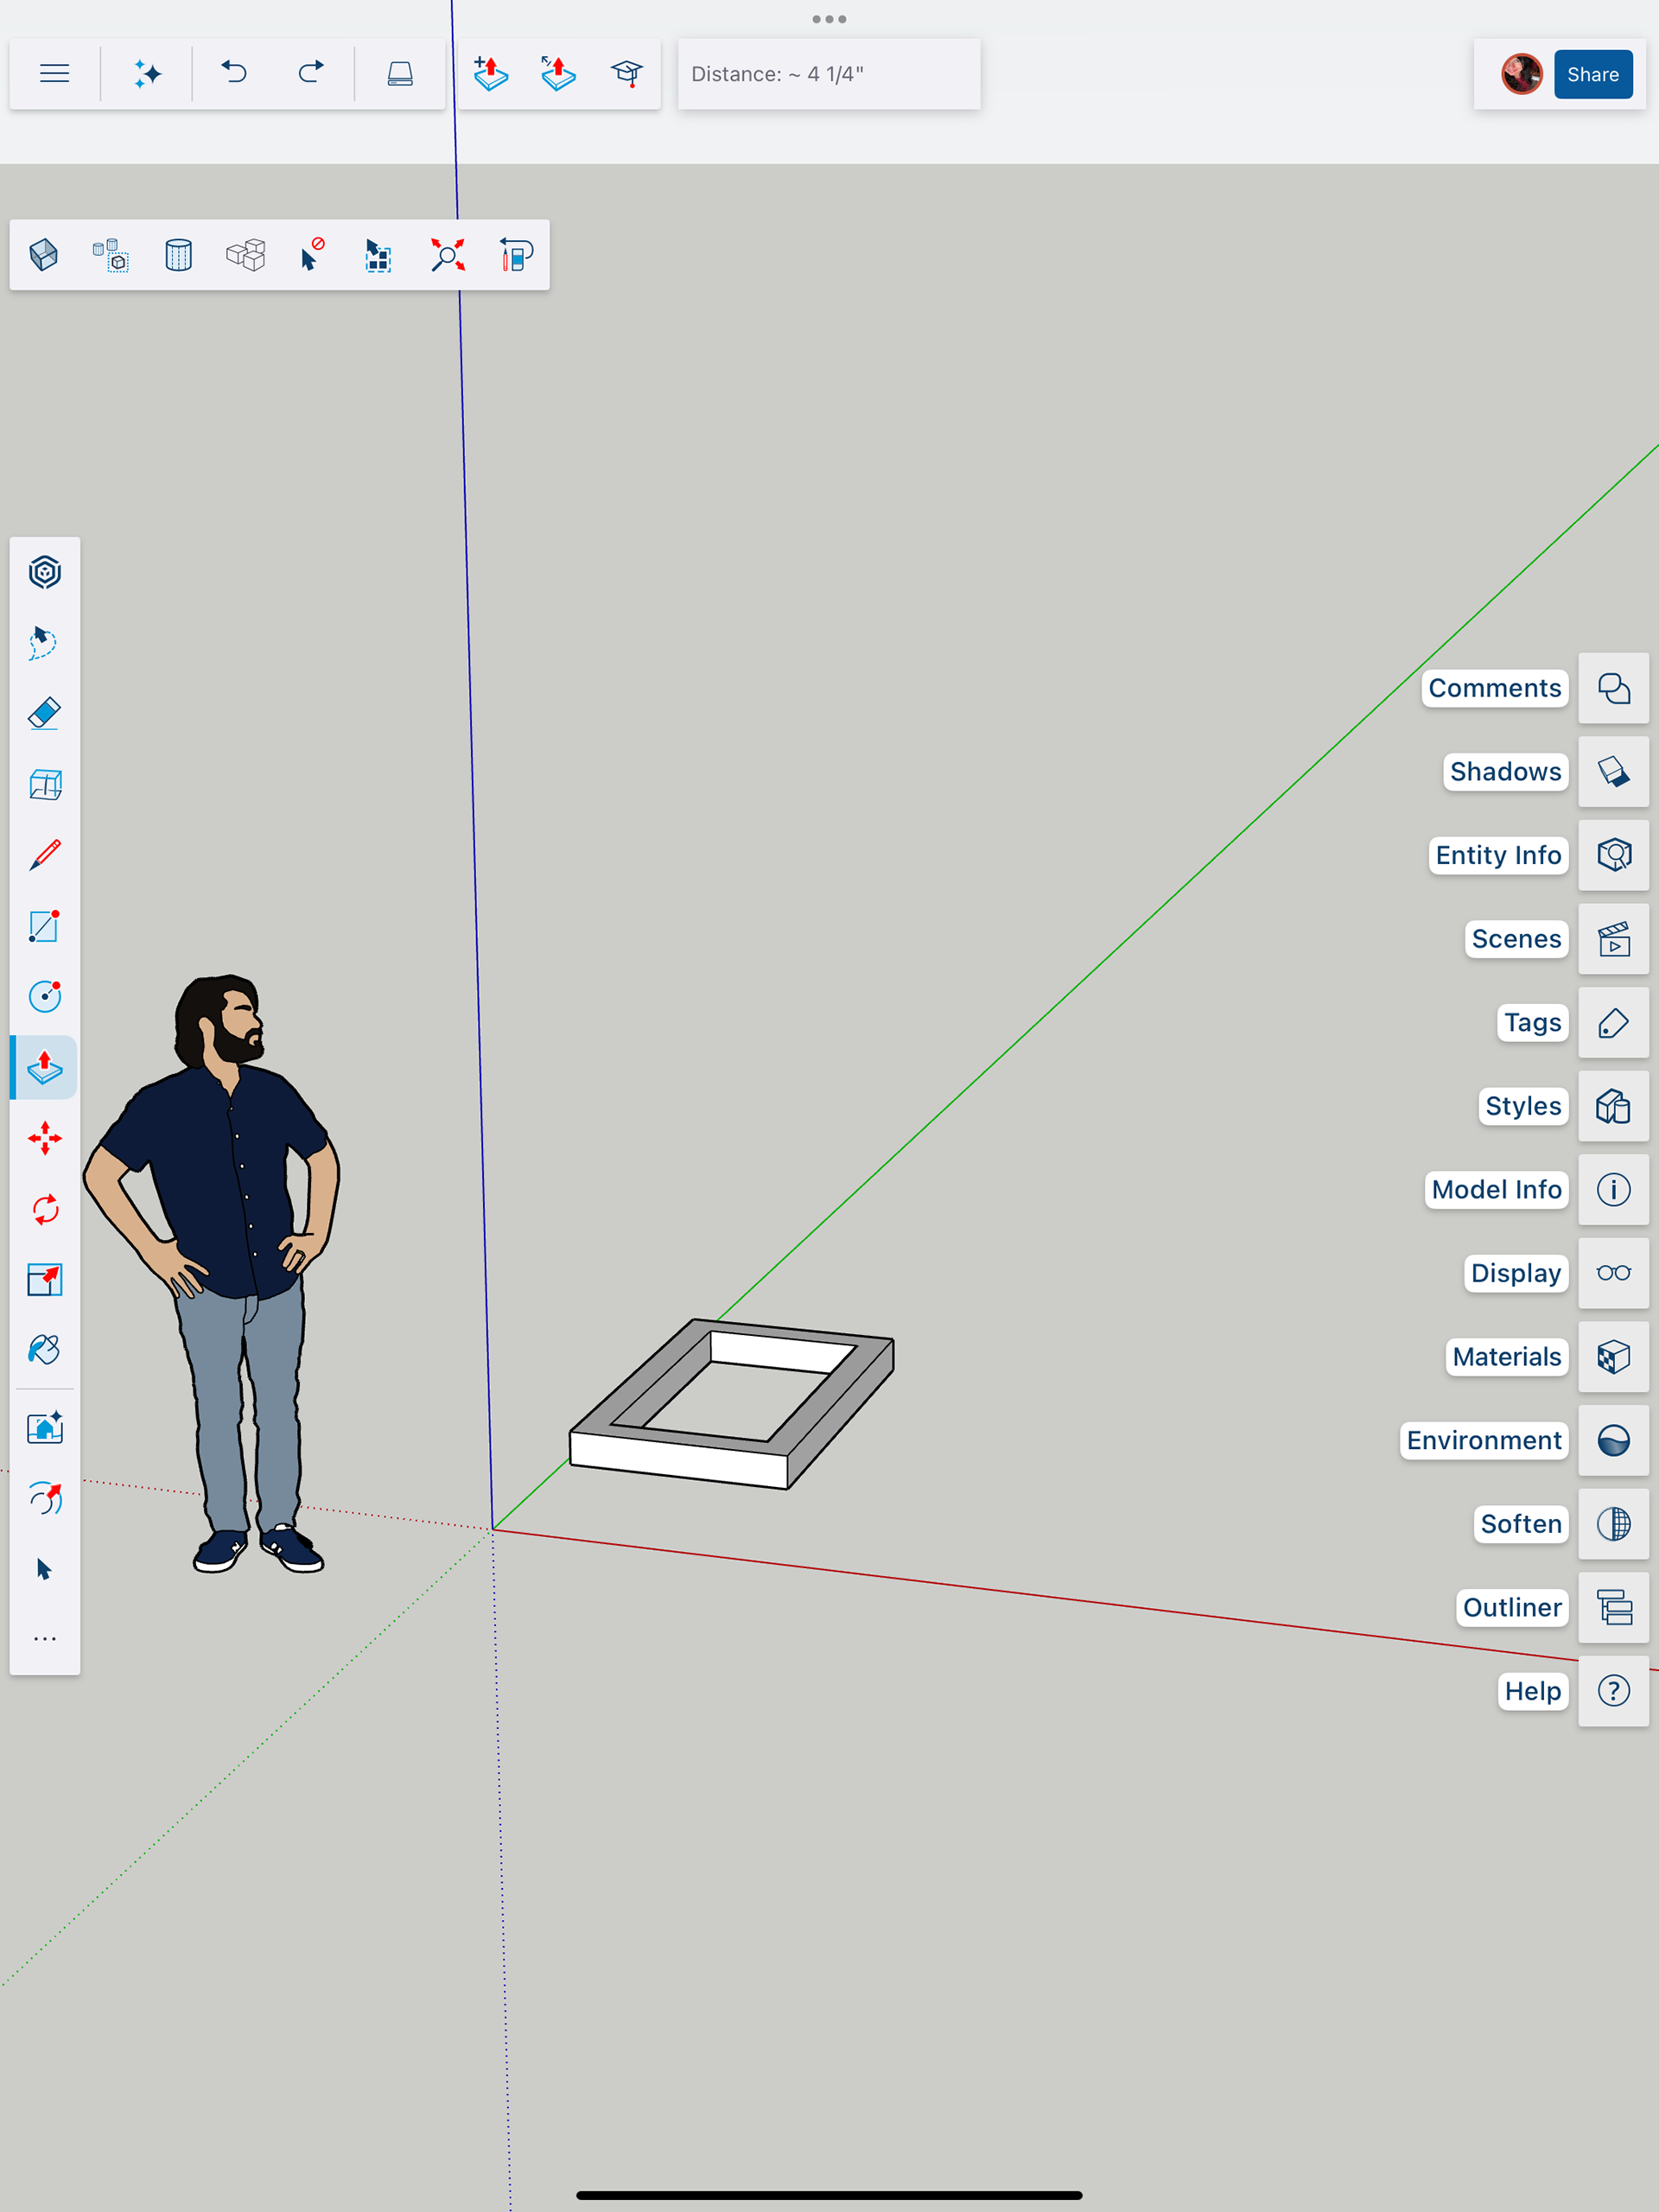This screenshot has width=1659, height=2212.
Task: Expand more tools via the ellipsis
Action: [x=45, y=1639]
